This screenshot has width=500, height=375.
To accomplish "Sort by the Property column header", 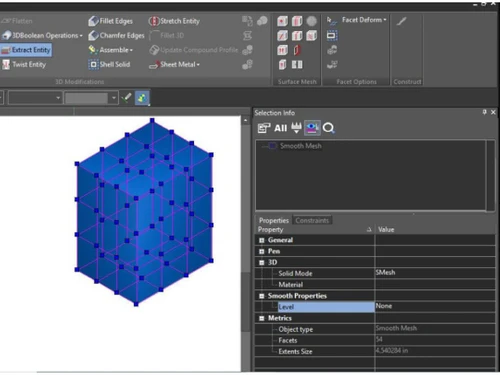I will click(315, 230).
